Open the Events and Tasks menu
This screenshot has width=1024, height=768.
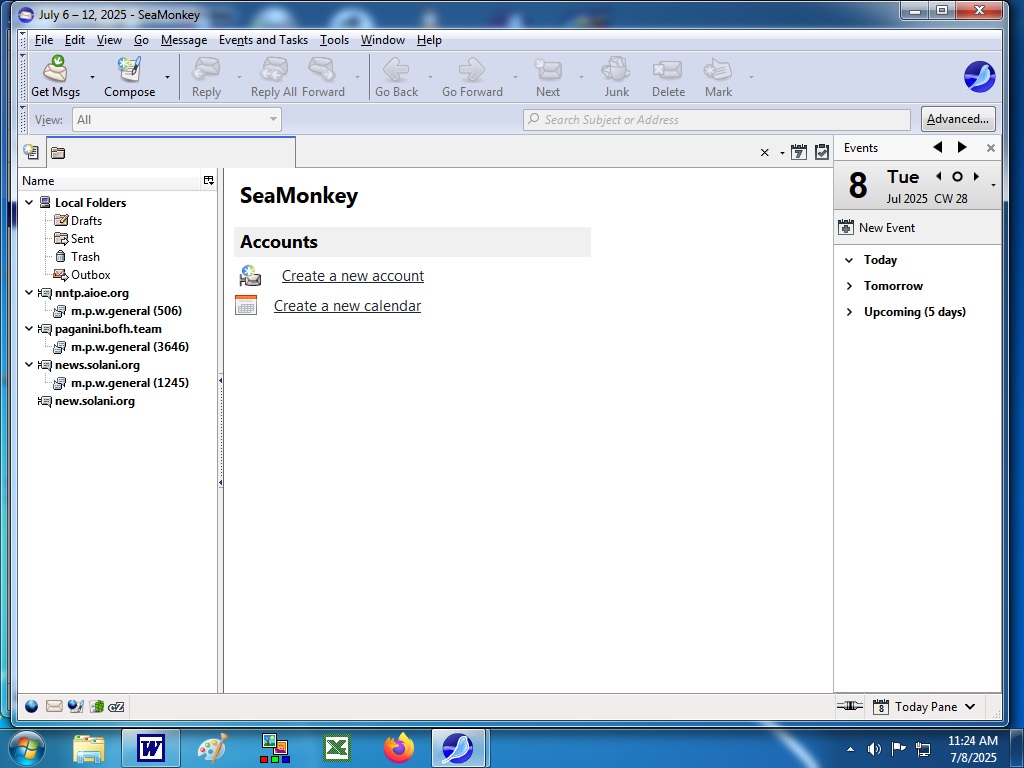coord(263,40)
